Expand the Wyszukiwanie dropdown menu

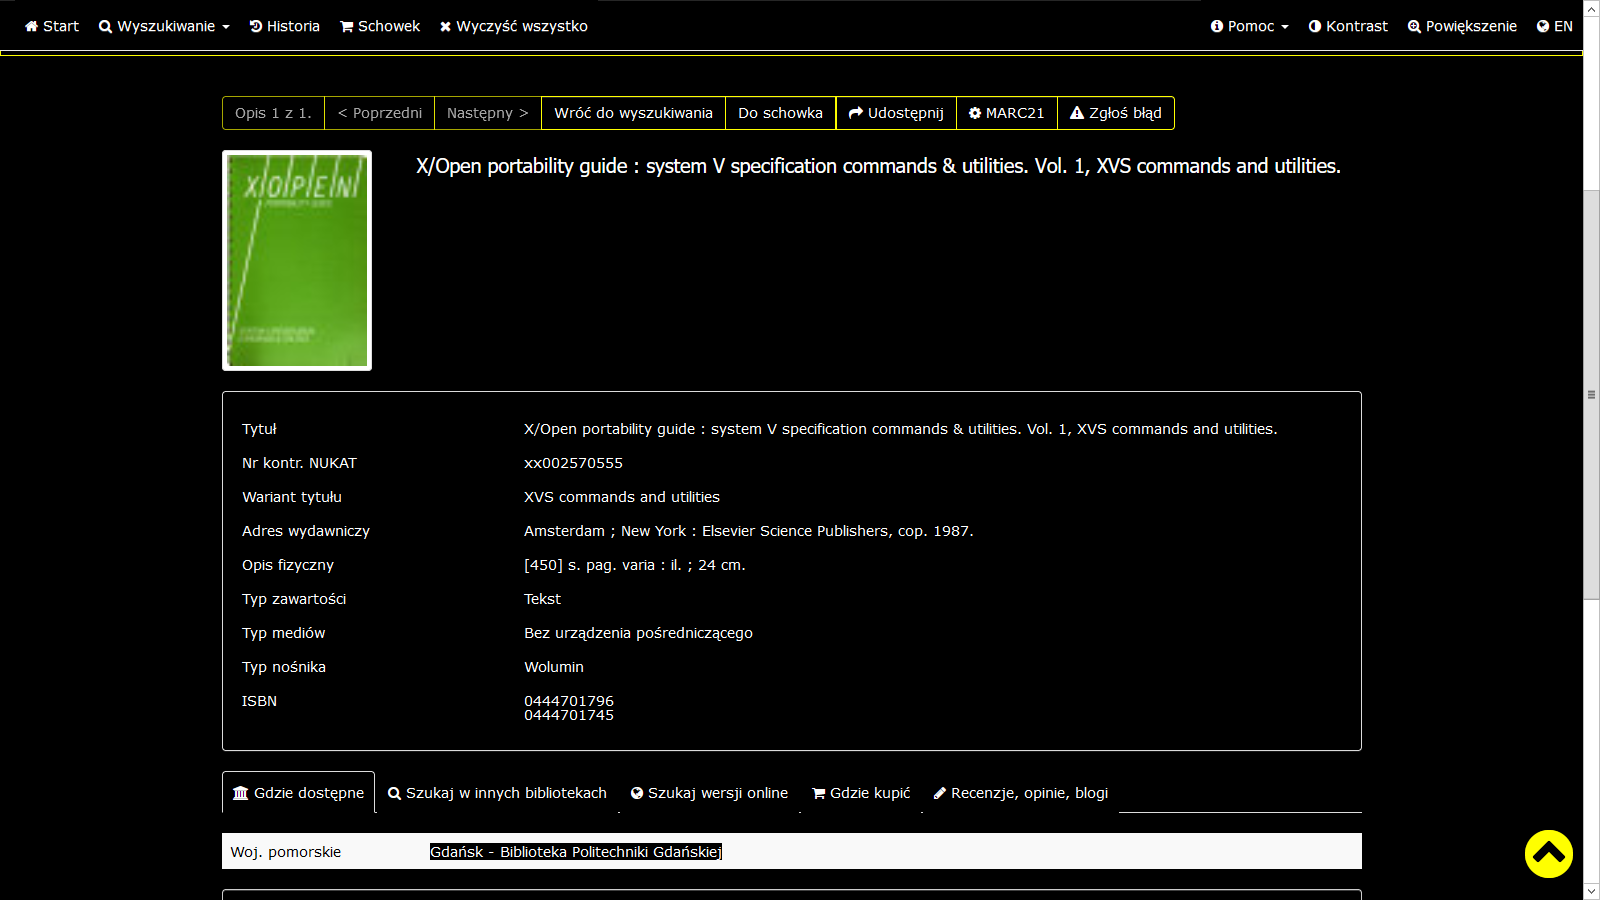click(x=164, y=27)
